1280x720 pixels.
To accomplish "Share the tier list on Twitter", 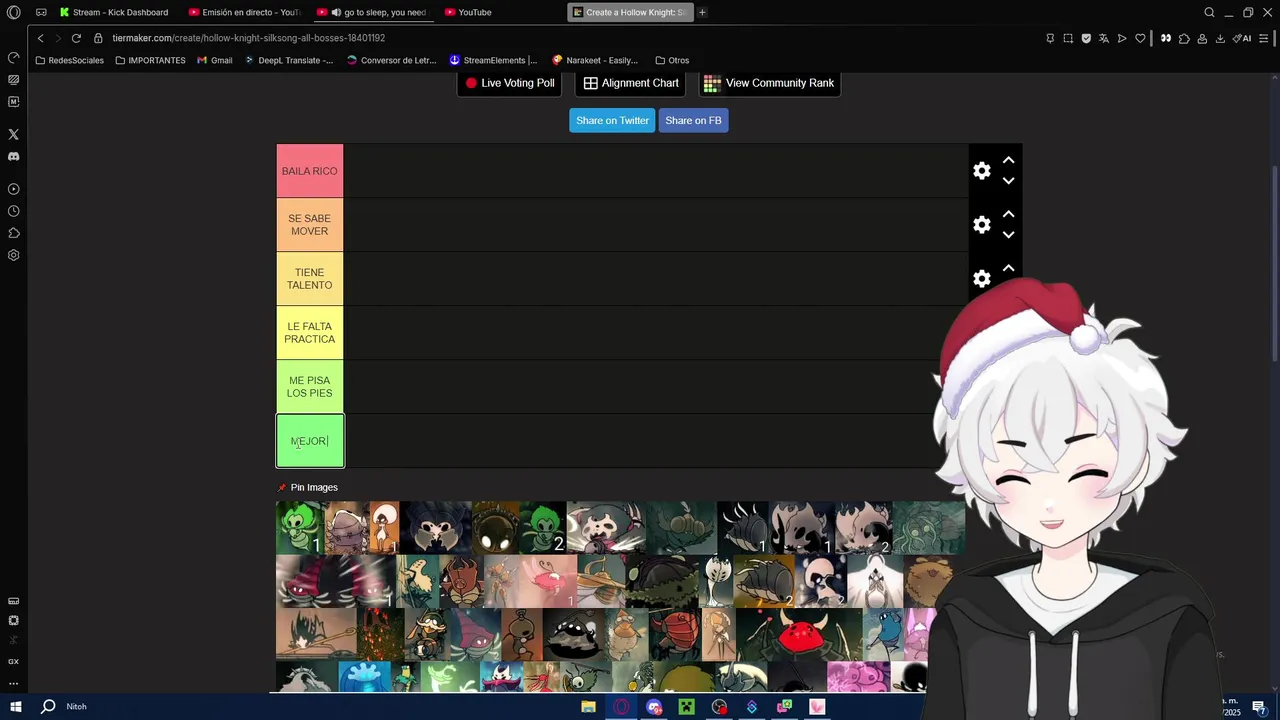I will 612,120.
